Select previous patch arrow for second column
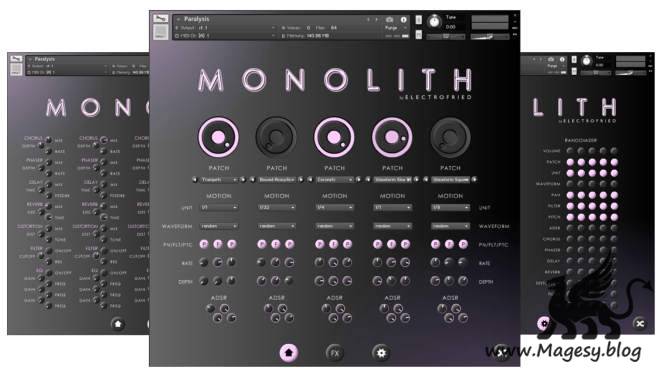Screen dimensions: 660x368 (x=253, y=180)
